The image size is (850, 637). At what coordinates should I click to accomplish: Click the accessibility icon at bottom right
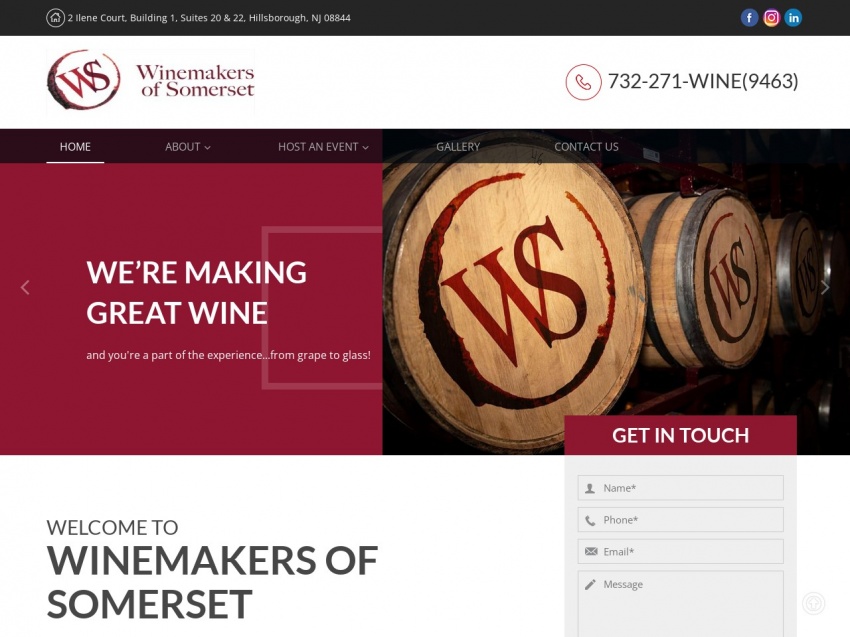point(813,603)
